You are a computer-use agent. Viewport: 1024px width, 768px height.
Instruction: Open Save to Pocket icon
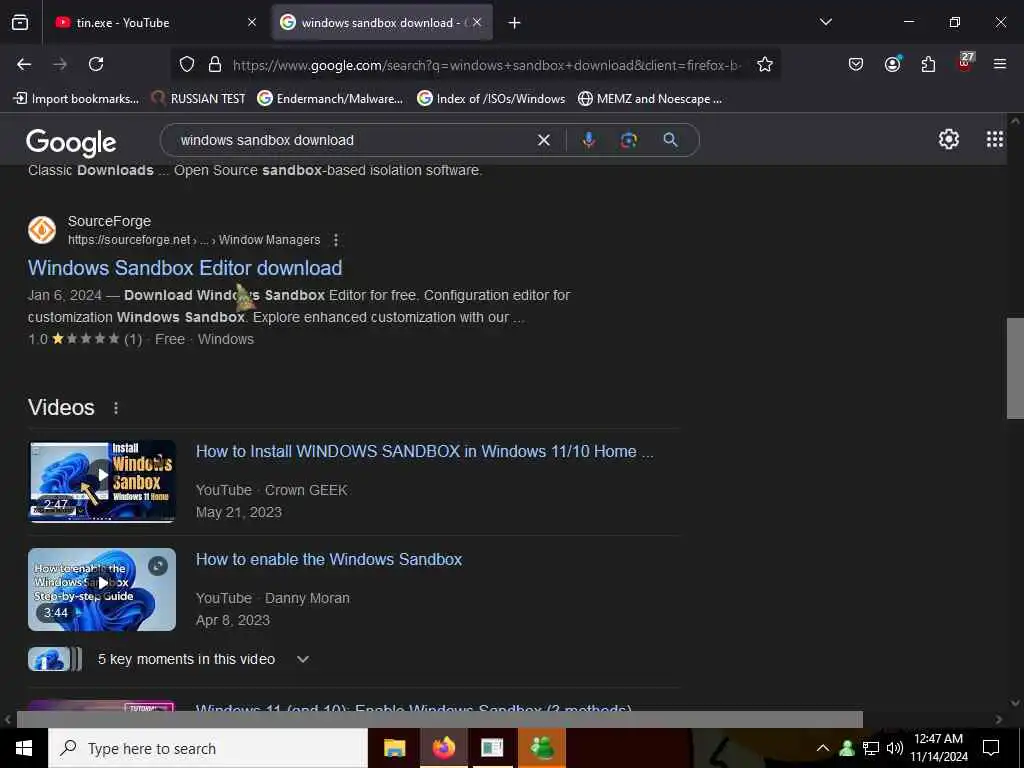856,64
